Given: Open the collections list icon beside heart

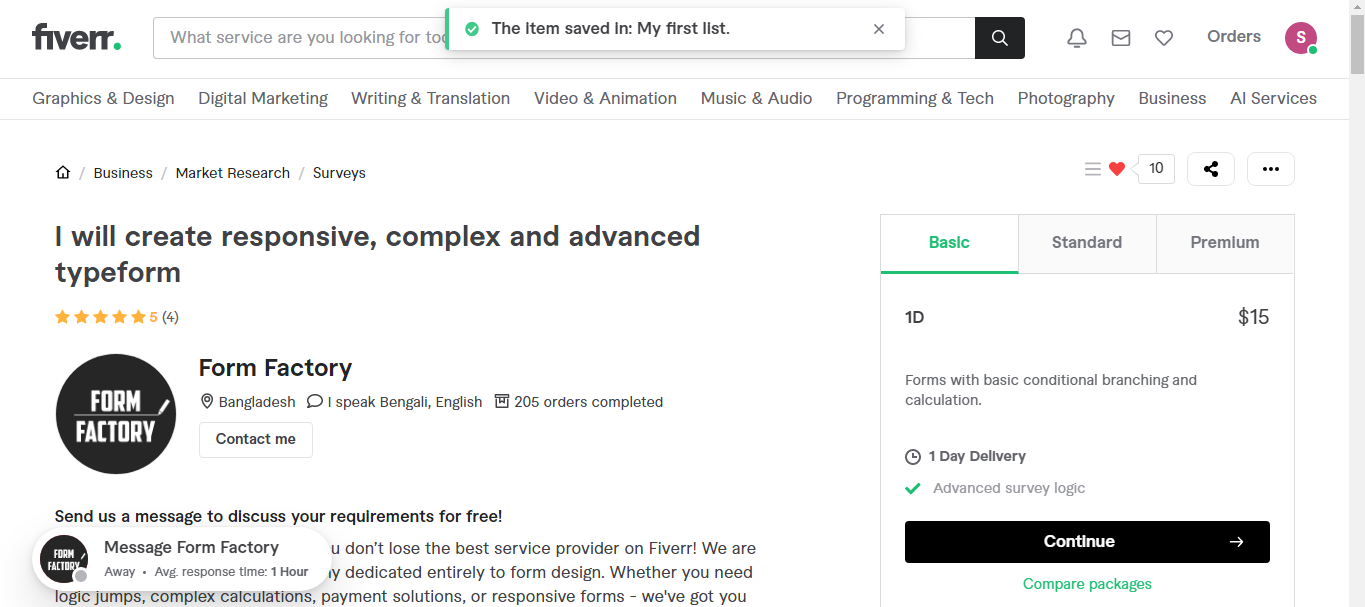Looking at the screenshot, I should (x=1093, y=169).
